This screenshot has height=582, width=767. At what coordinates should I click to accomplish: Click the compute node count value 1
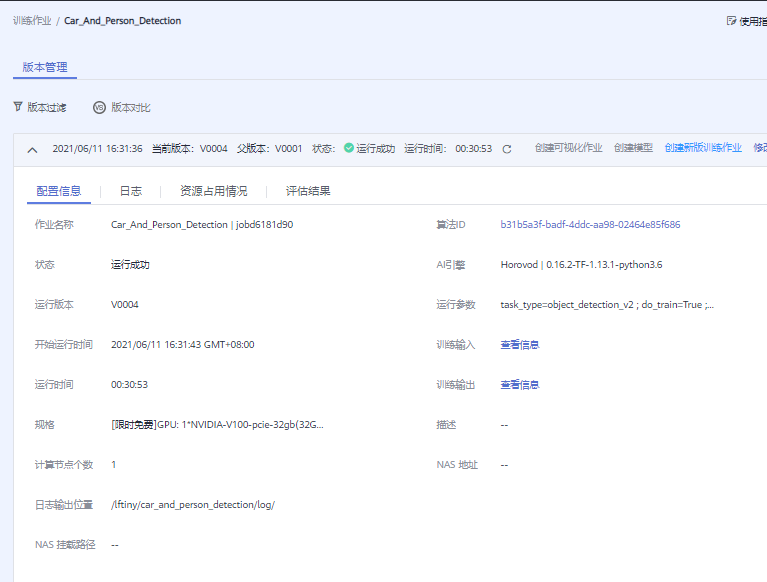(x=113, y=465)
